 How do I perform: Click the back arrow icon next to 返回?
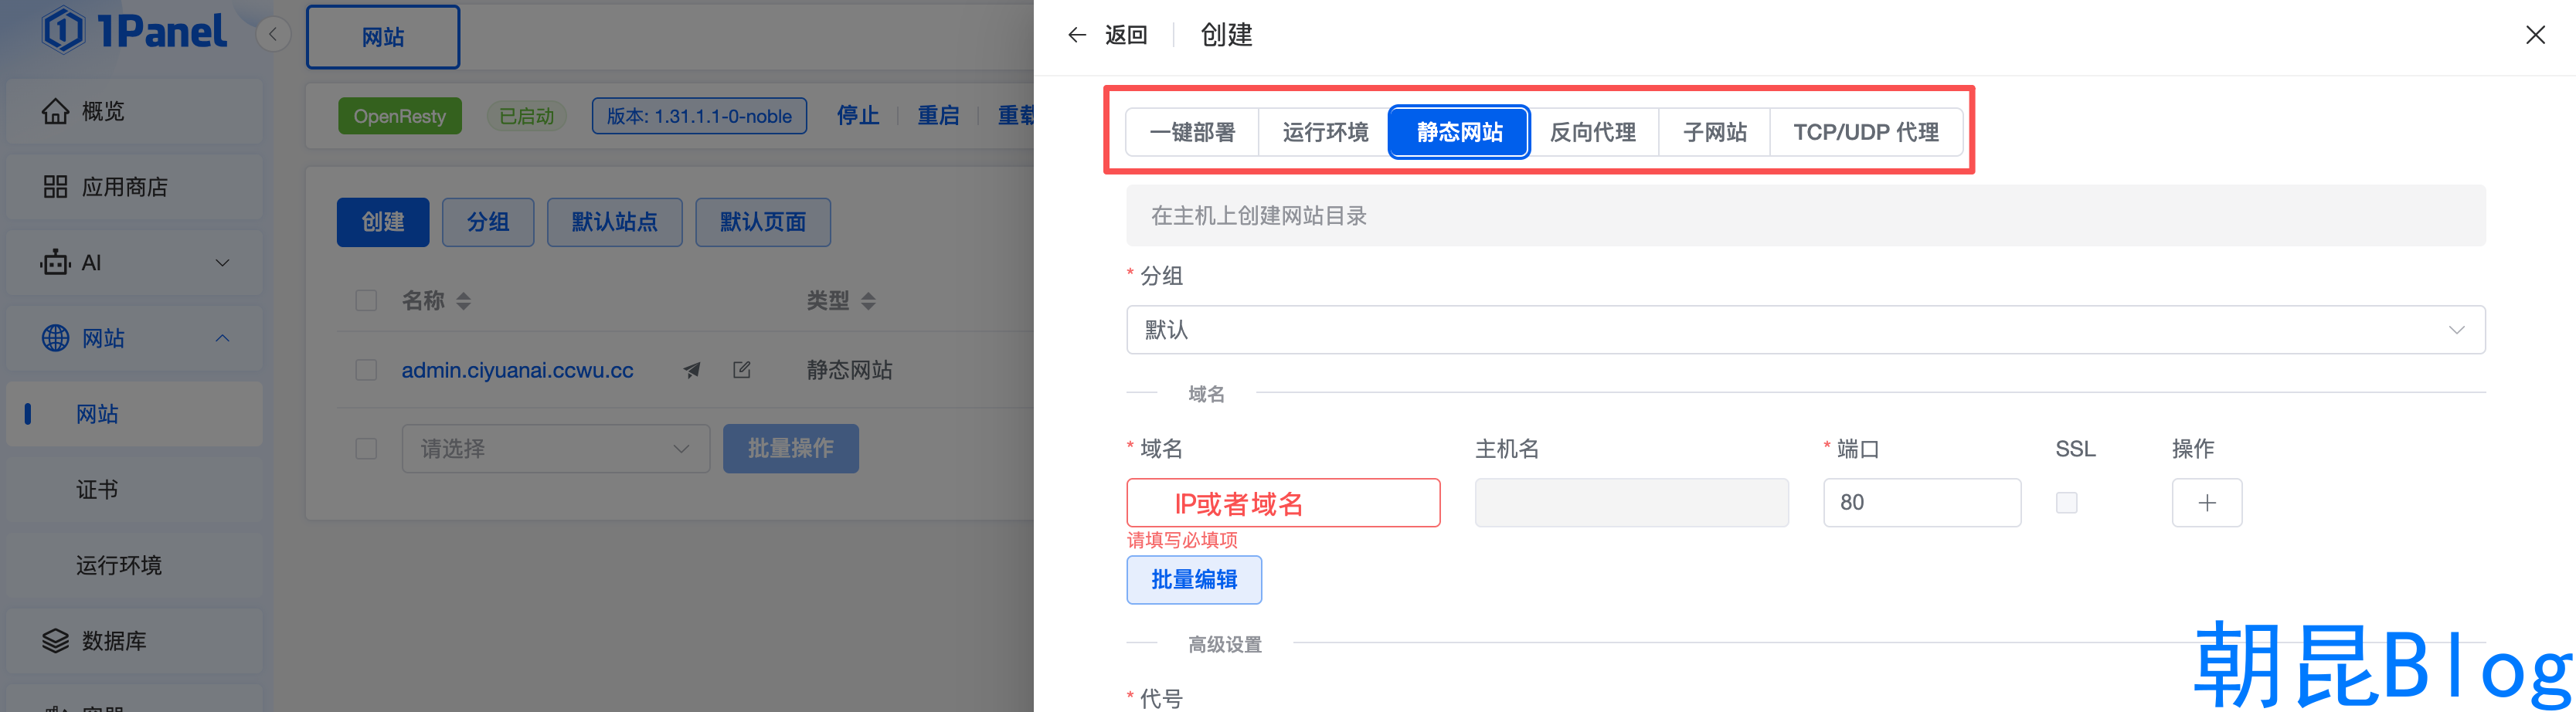1077,35
